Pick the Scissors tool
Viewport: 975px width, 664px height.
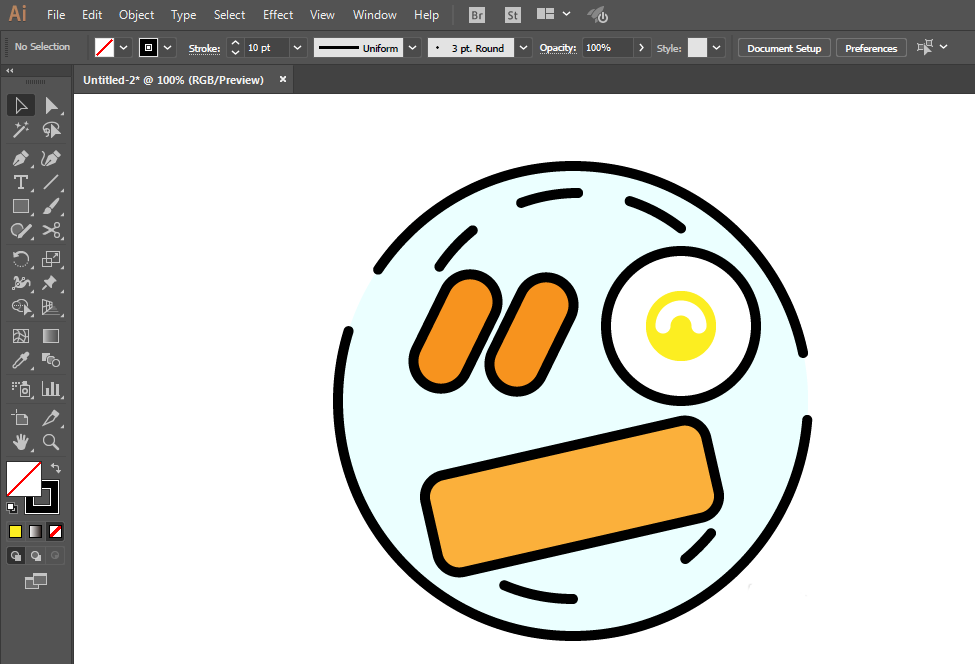[x=51, y=230]
